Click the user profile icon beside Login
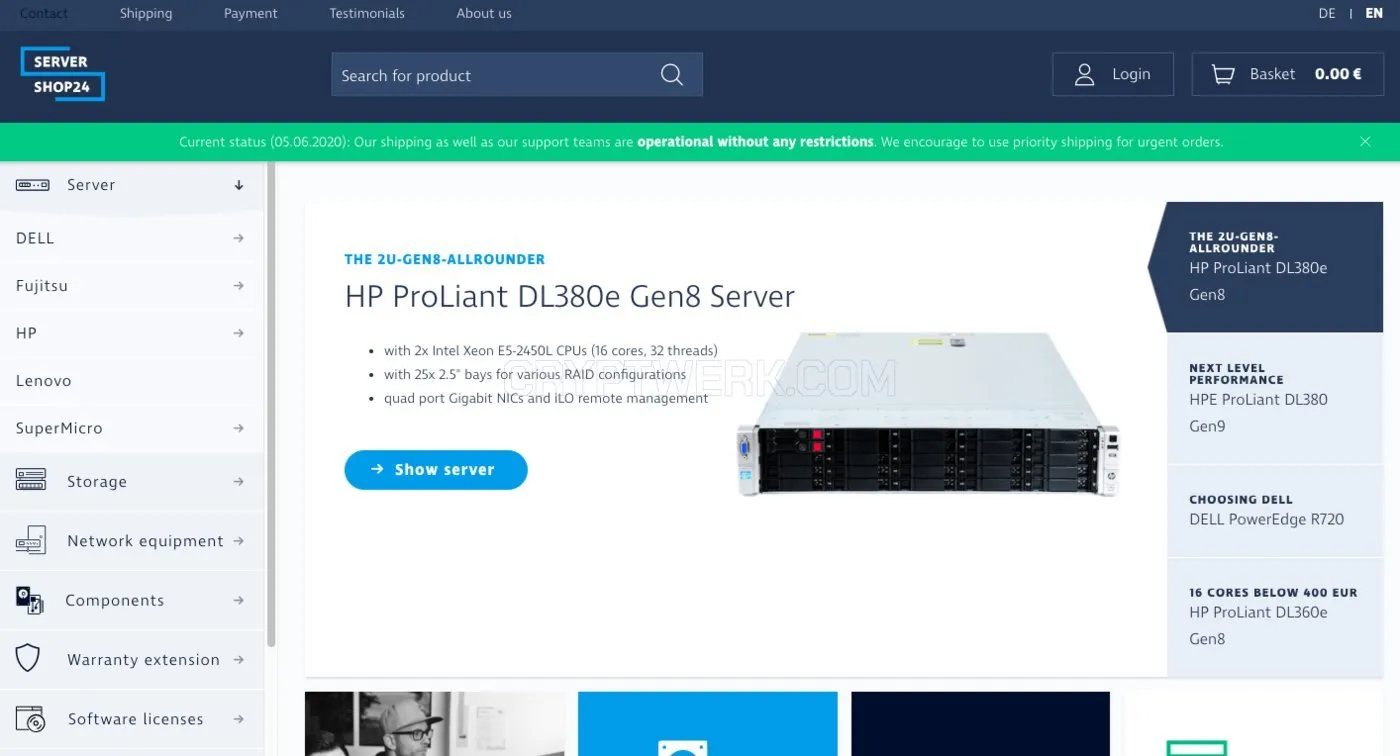1400x756 pixels. [1084, 74]
